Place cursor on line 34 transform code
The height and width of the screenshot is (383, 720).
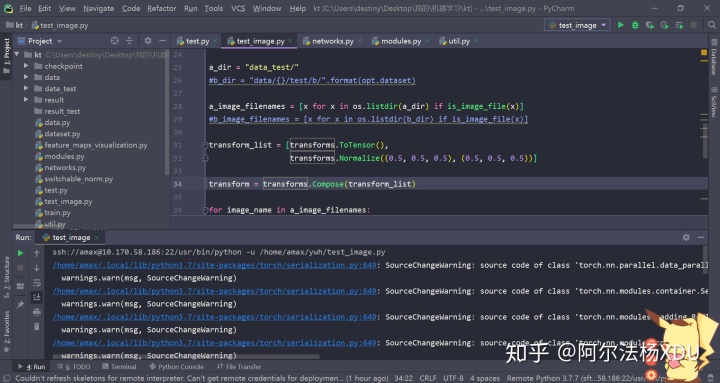(312, 184)
